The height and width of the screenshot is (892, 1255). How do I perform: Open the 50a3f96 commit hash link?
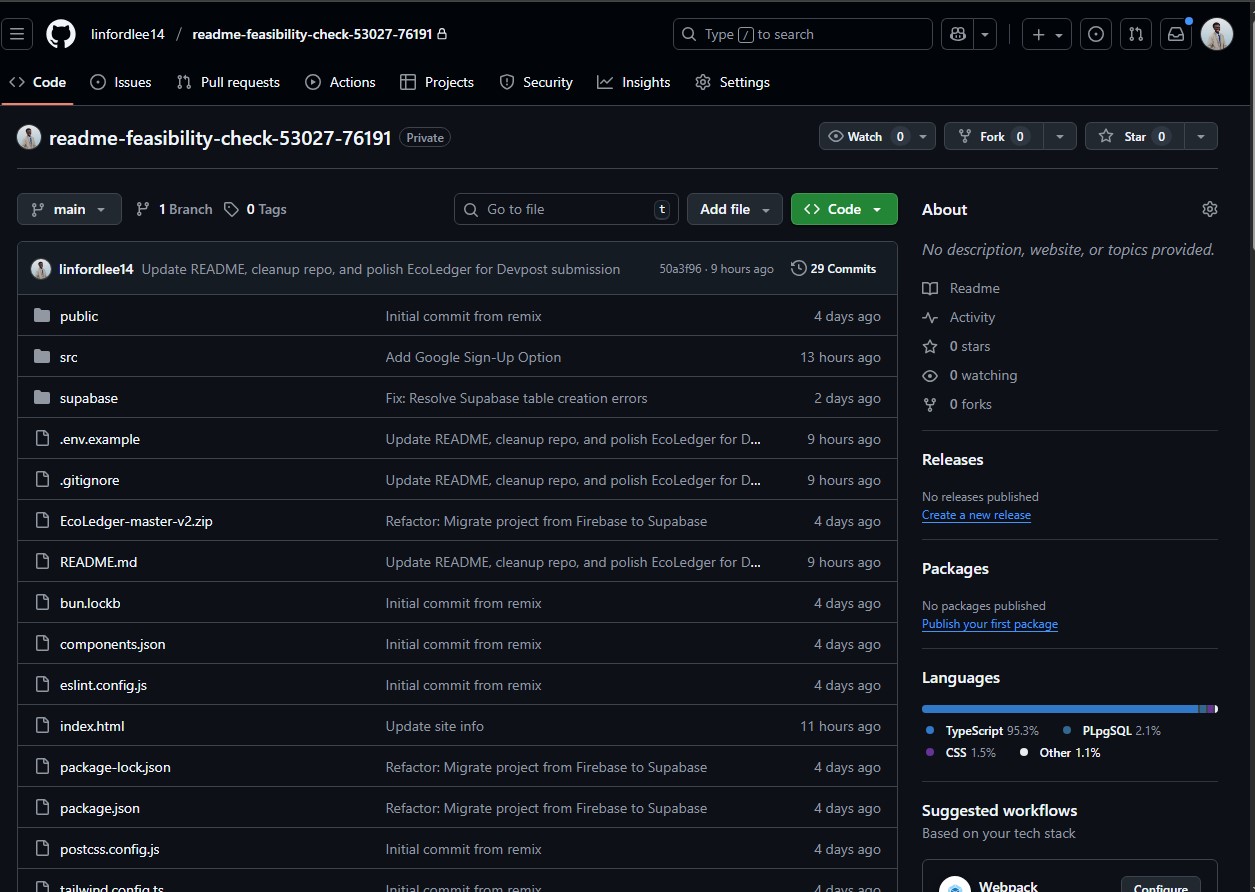(x=680, y=269)
